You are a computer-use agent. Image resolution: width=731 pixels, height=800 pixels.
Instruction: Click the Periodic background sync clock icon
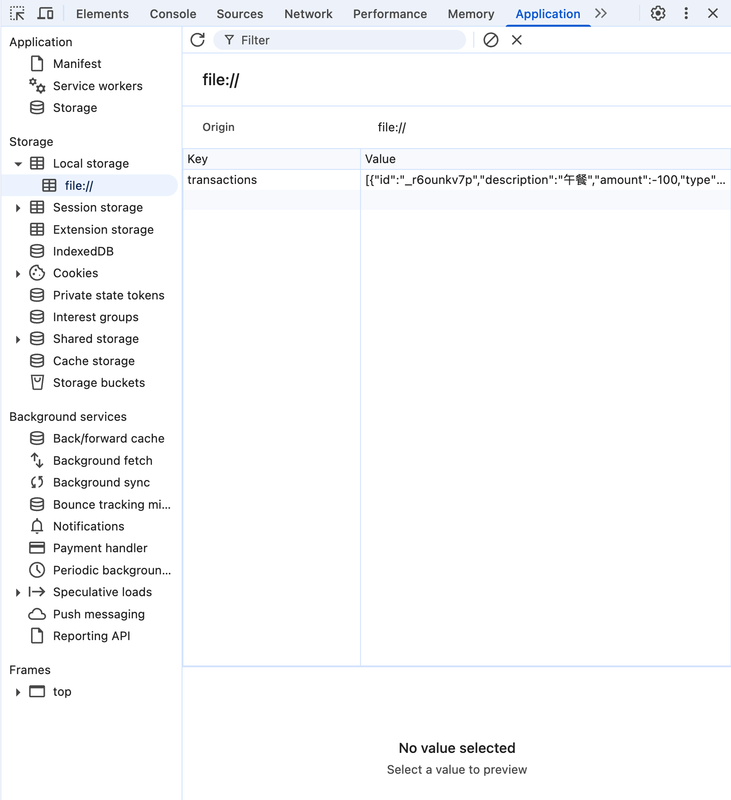pos(37,570)
